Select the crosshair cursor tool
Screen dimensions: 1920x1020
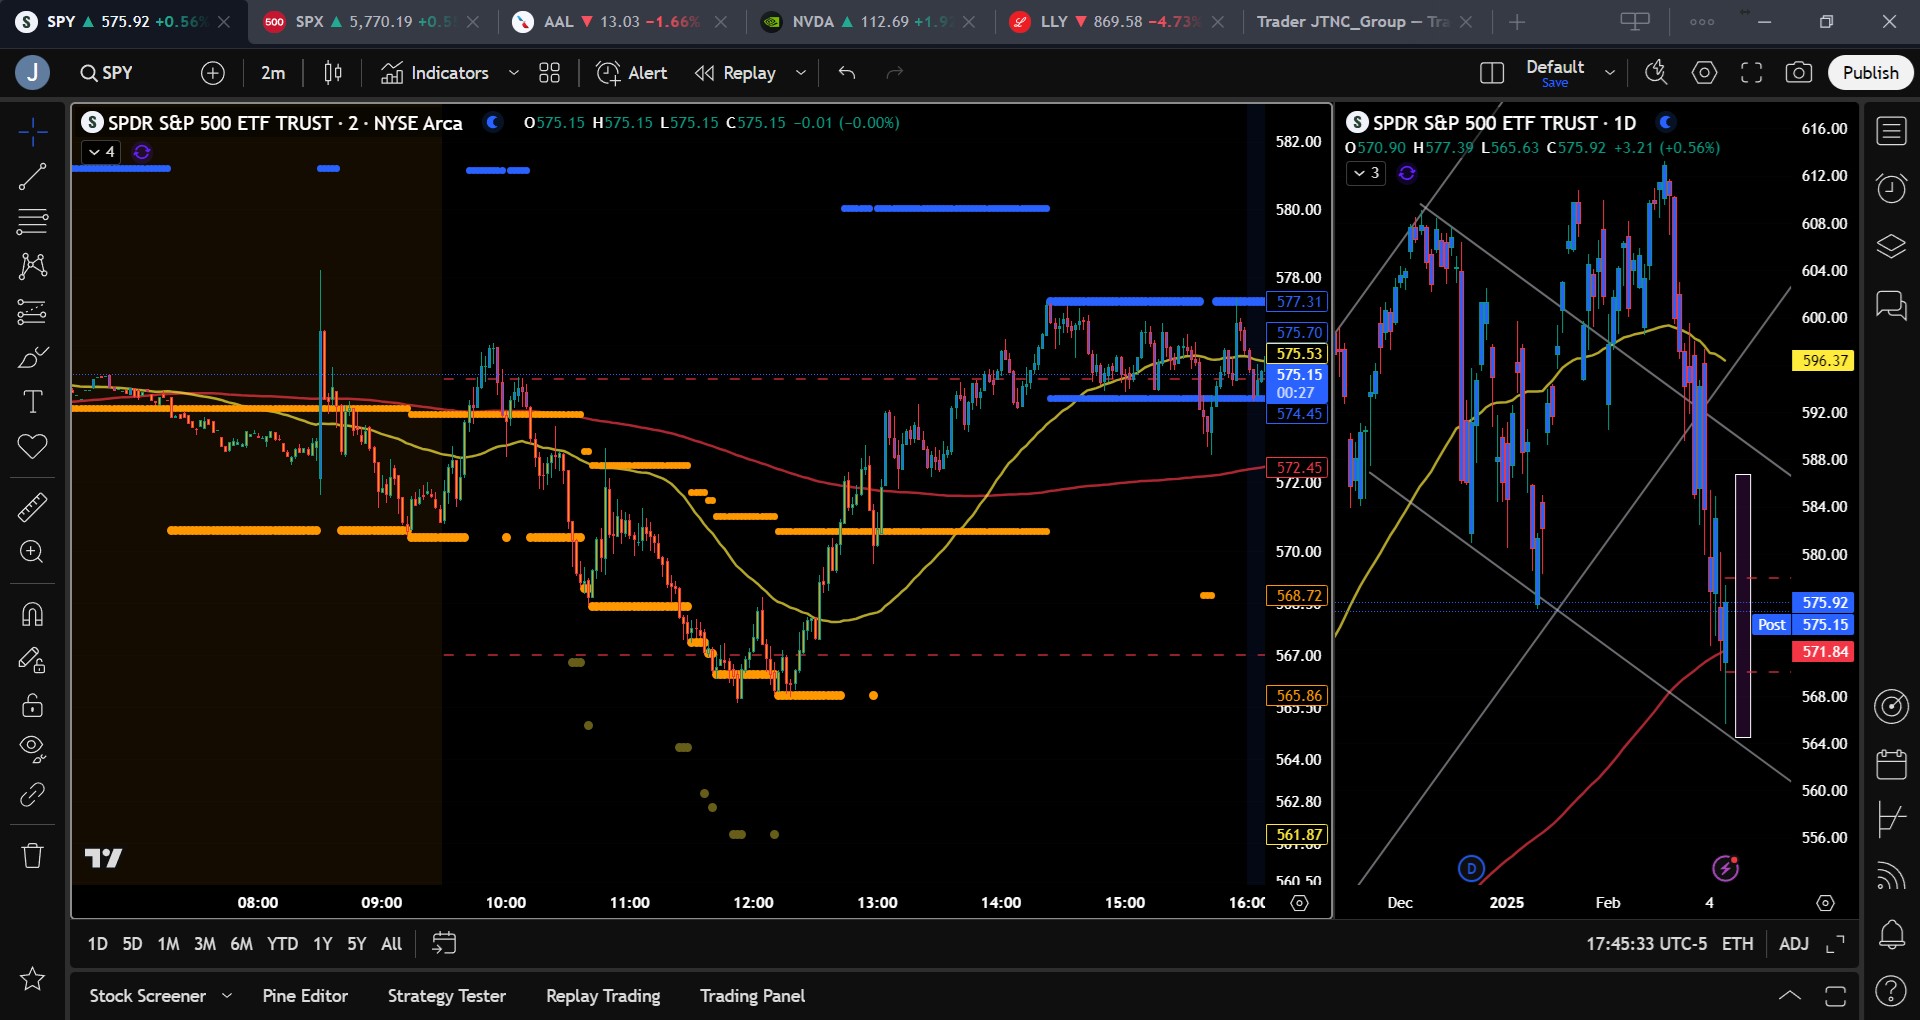[32, 131]
